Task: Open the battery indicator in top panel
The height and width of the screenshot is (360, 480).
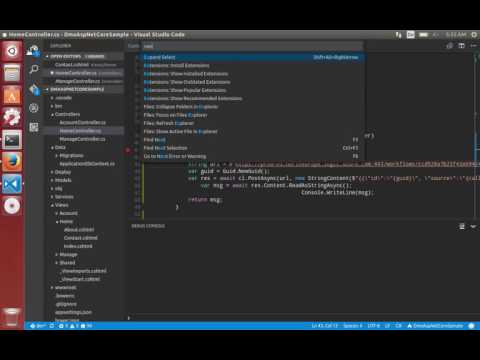Action: (424, 35)
